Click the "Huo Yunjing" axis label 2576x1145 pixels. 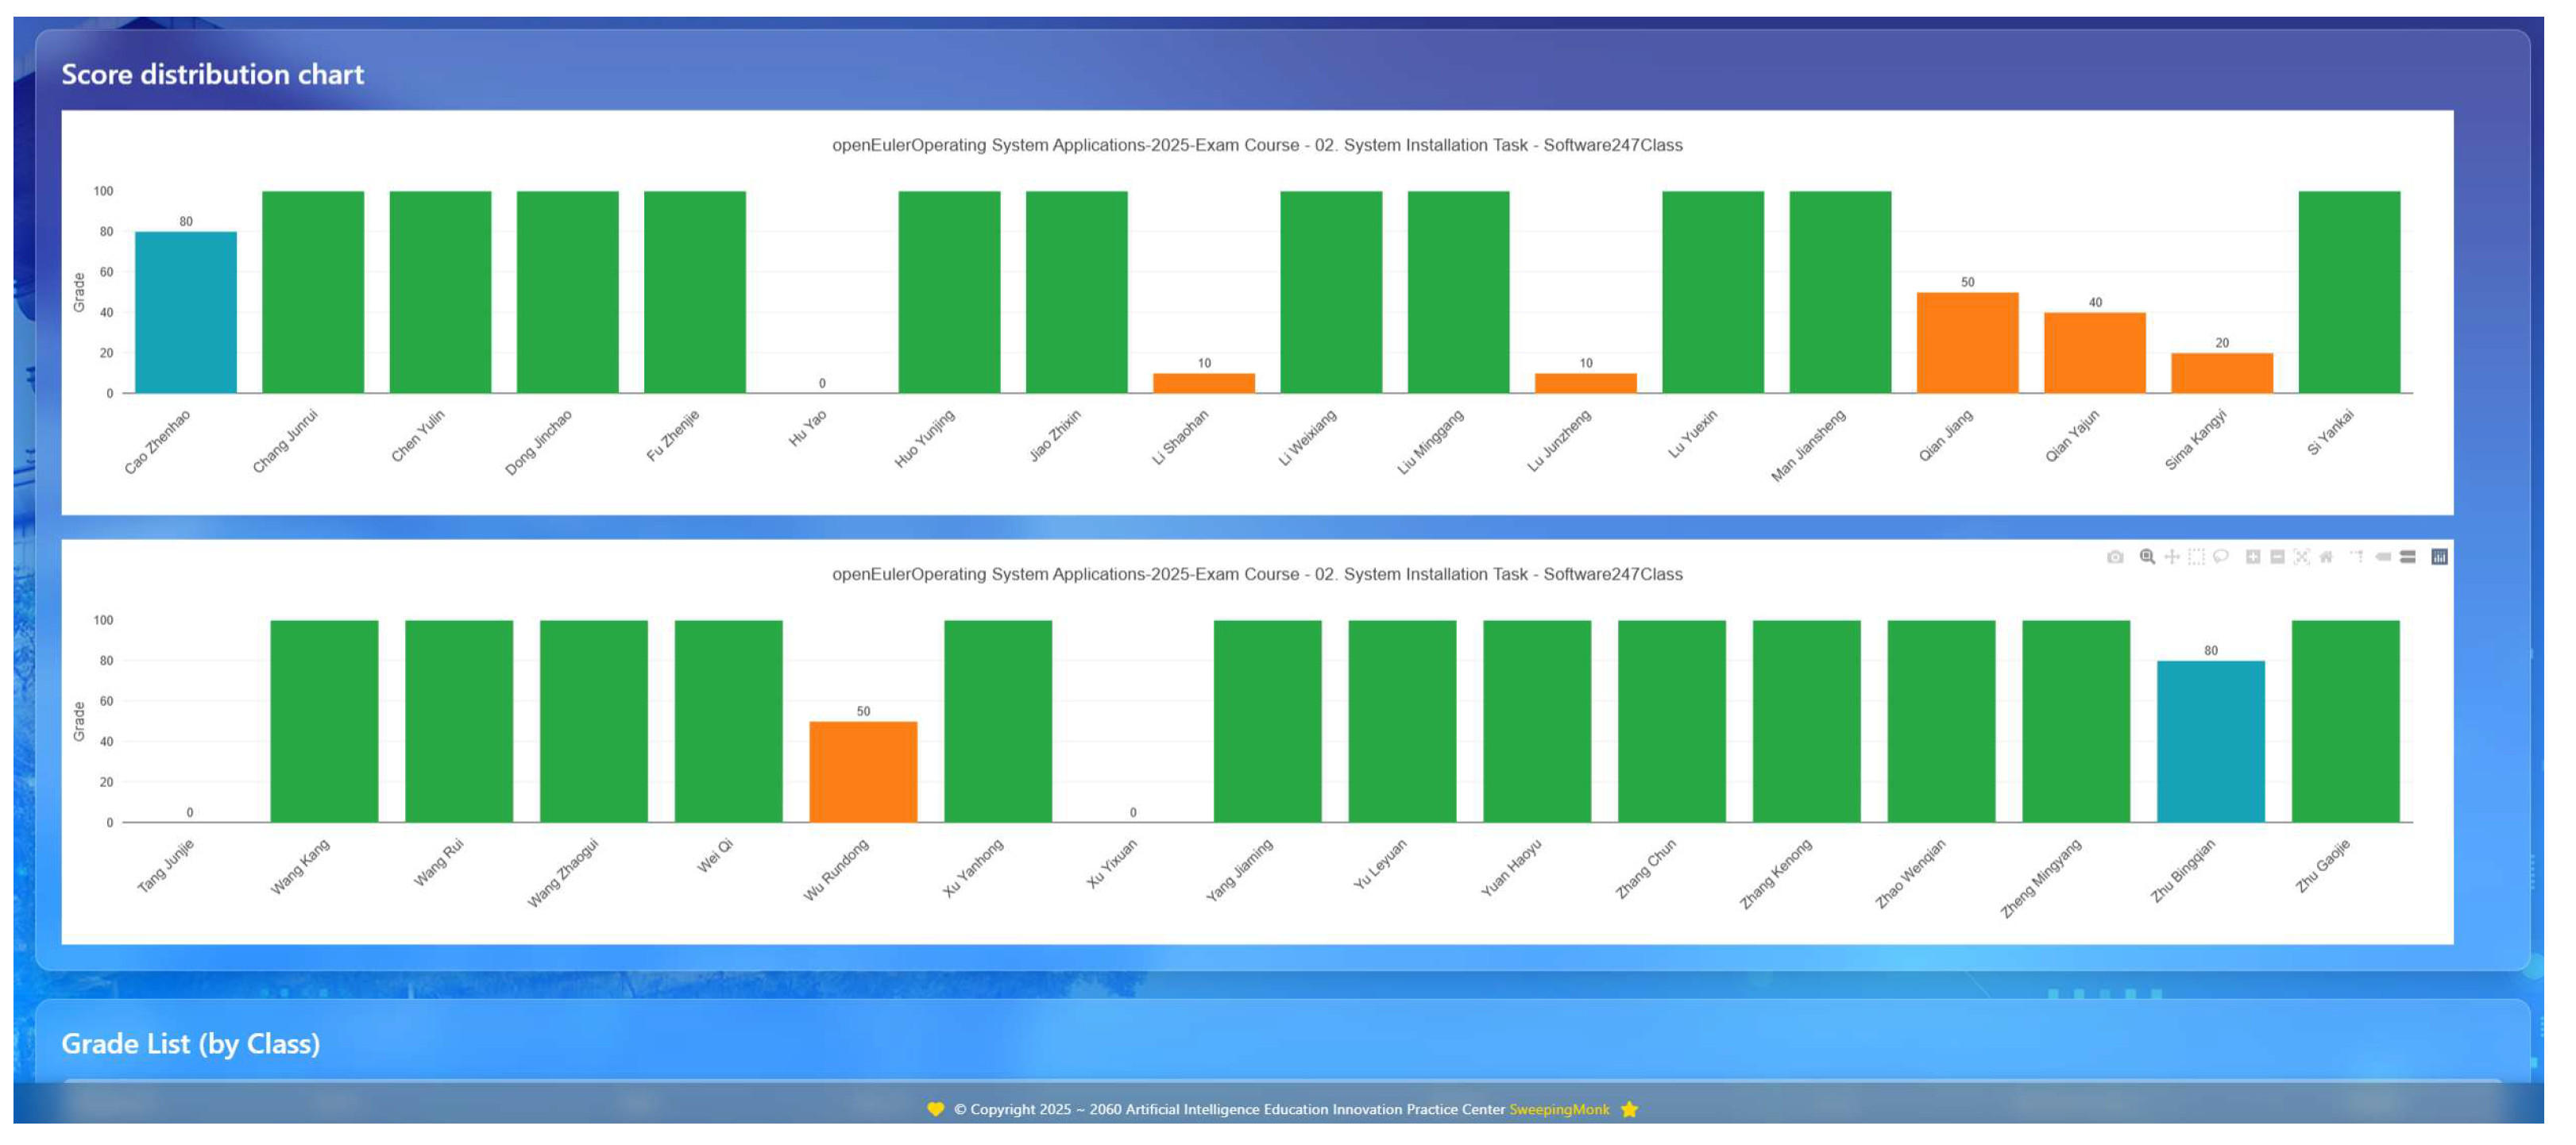point(925,438)
